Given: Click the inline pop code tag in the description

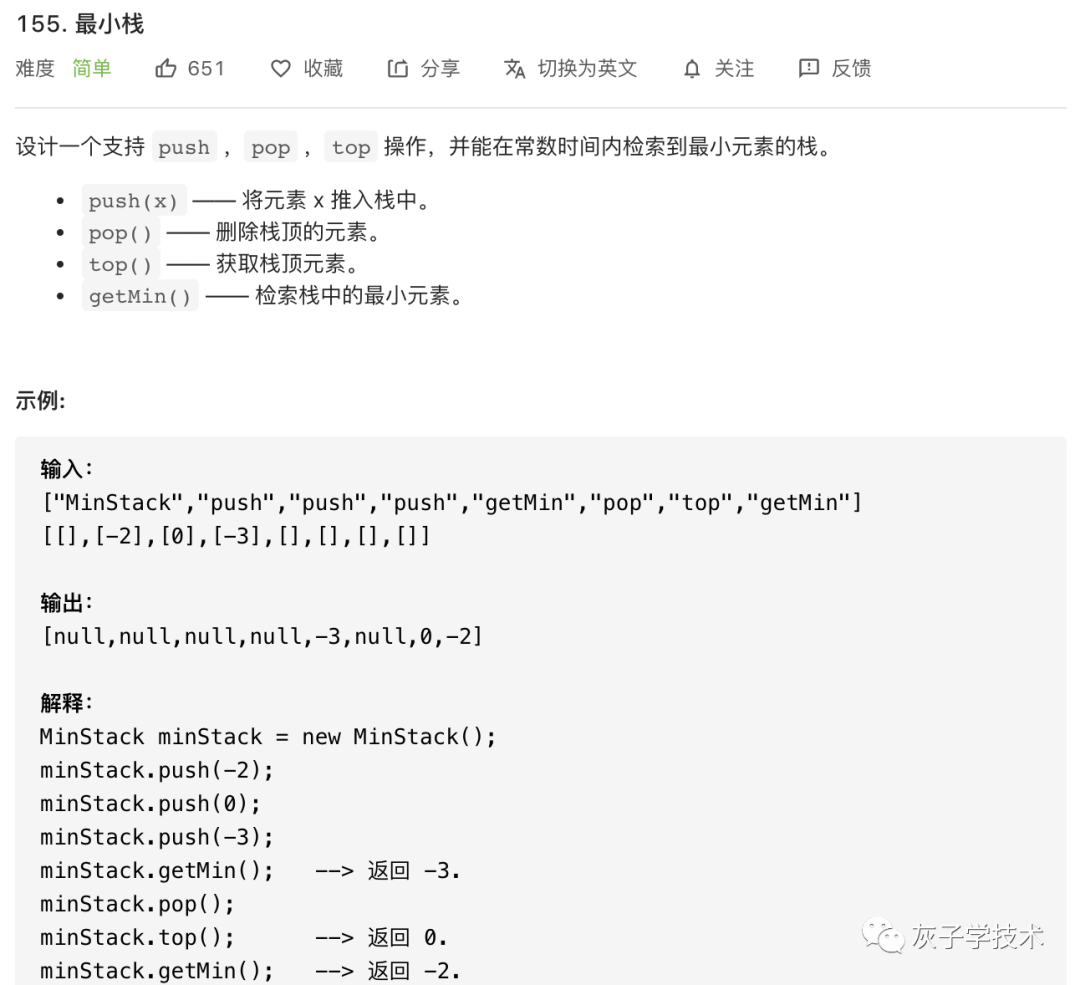Looking at the screenshot, I should pos(270,148).
